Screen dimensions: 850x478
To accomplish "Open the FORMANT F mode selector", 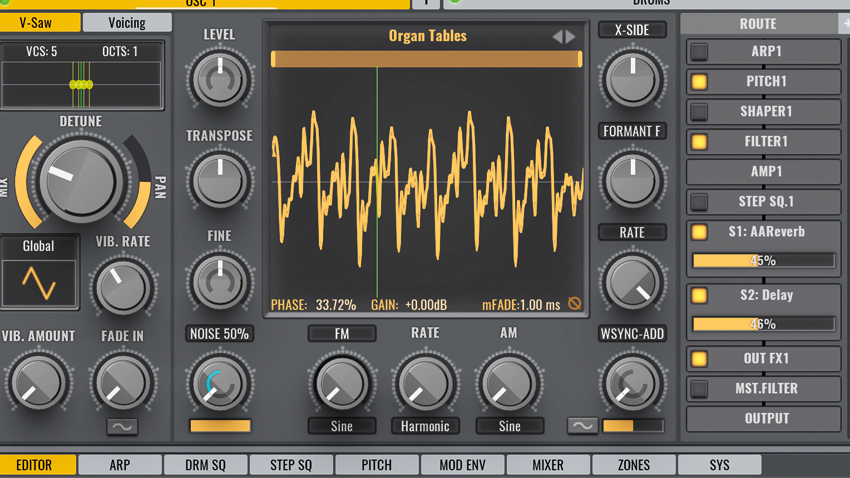I will coord(632,131).
